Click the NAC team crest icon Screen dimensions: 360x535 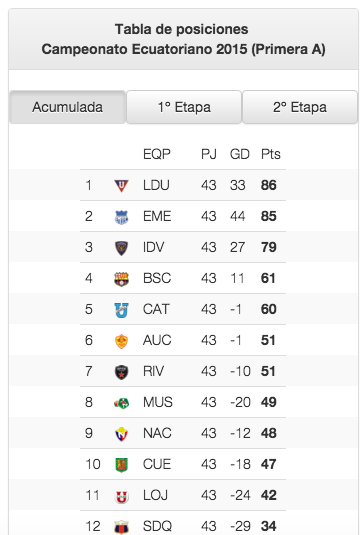point(121,434)
